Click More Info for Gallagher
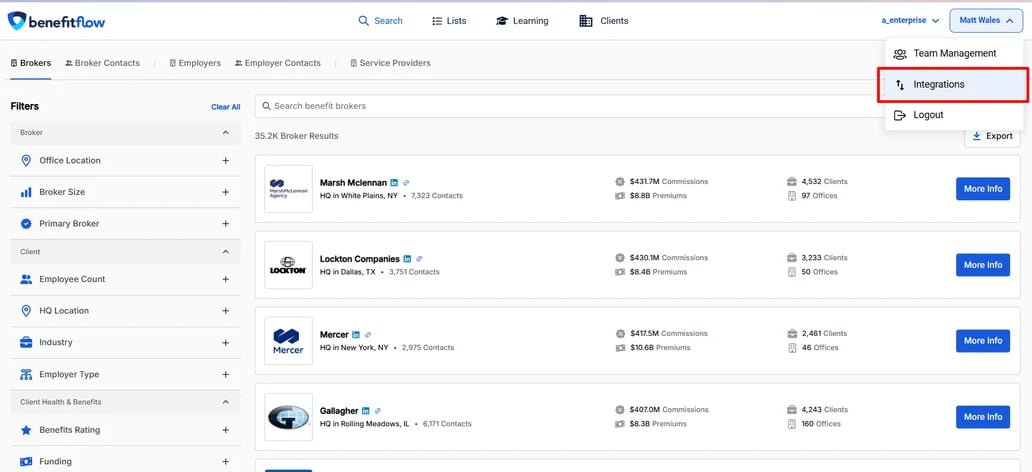Image resolution: width=1032 pixels, height=472 pixels. pos(983,417)
